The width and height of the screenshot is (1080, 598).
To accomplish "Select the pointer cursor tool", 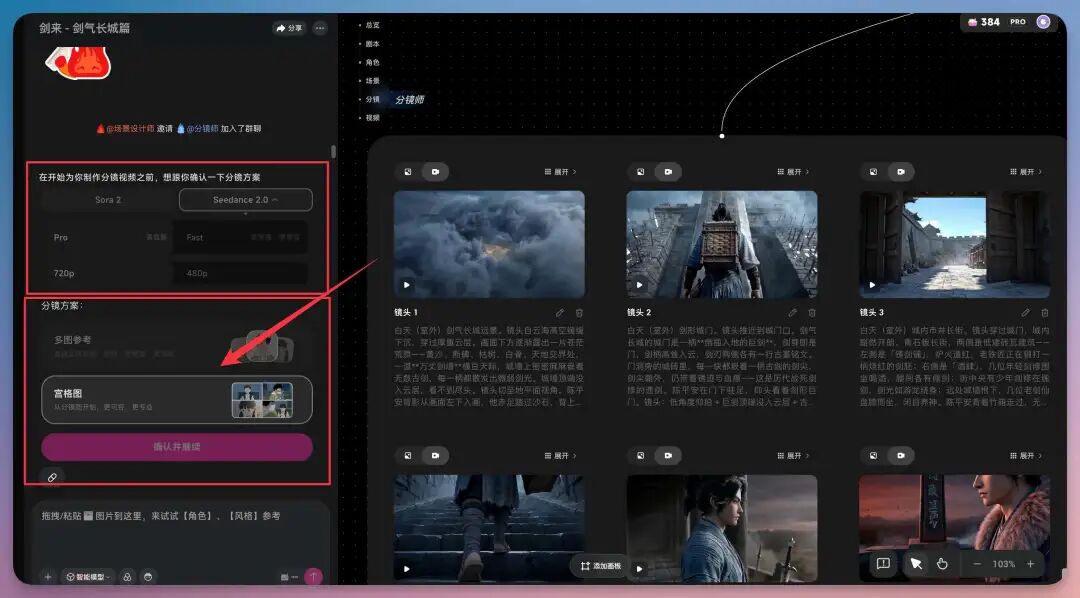I will click(x=916, y=564).
